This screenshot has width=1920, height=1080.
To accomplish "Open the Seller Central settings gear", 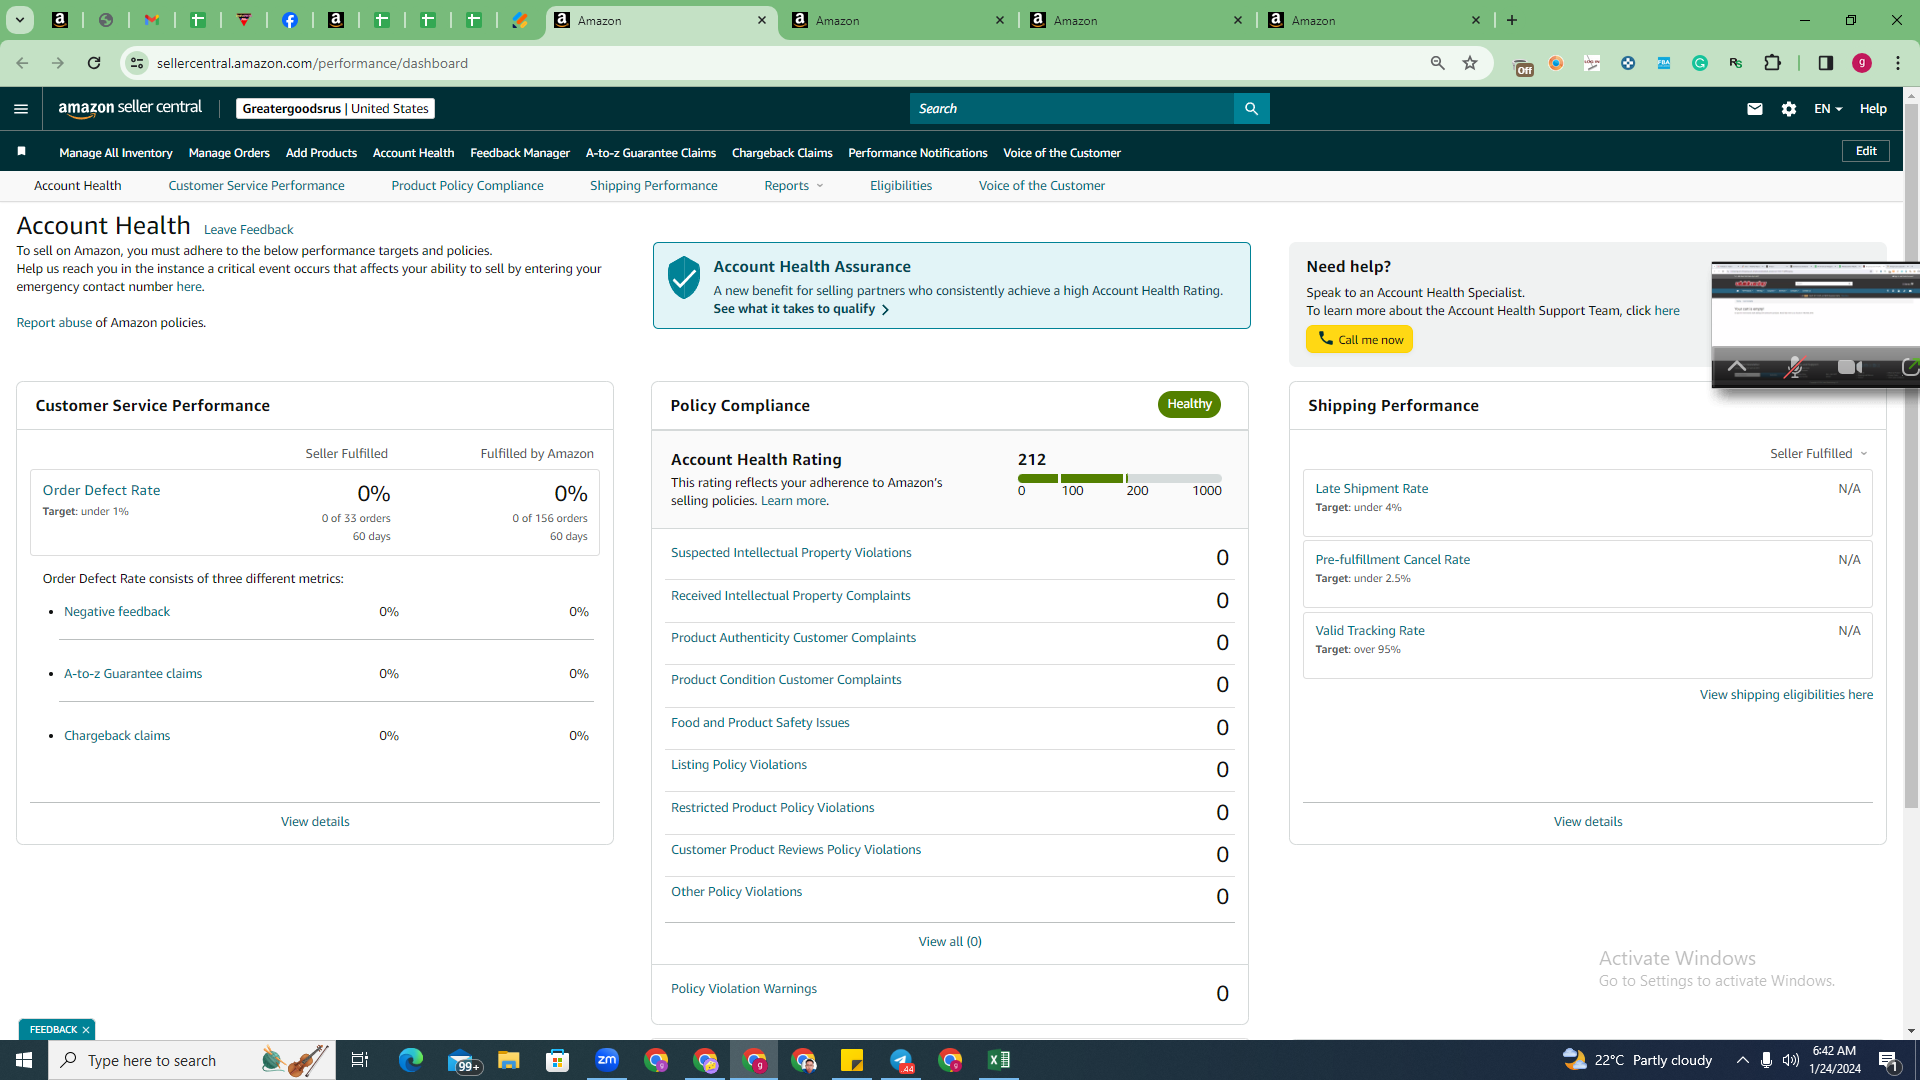I will pos(1789,109).
